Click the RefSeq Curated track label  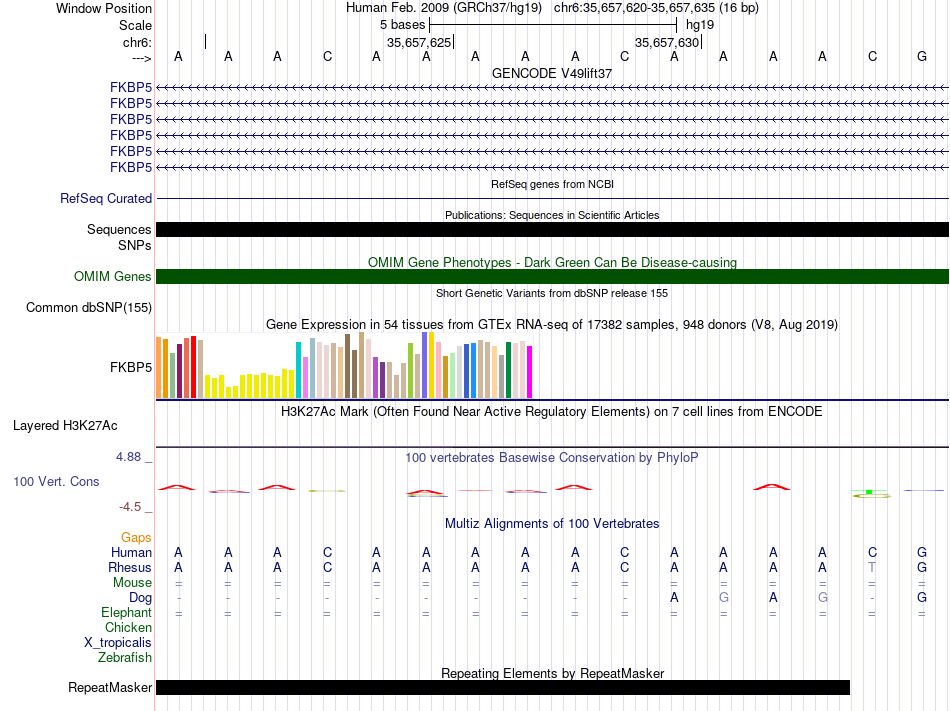(106, 199)
